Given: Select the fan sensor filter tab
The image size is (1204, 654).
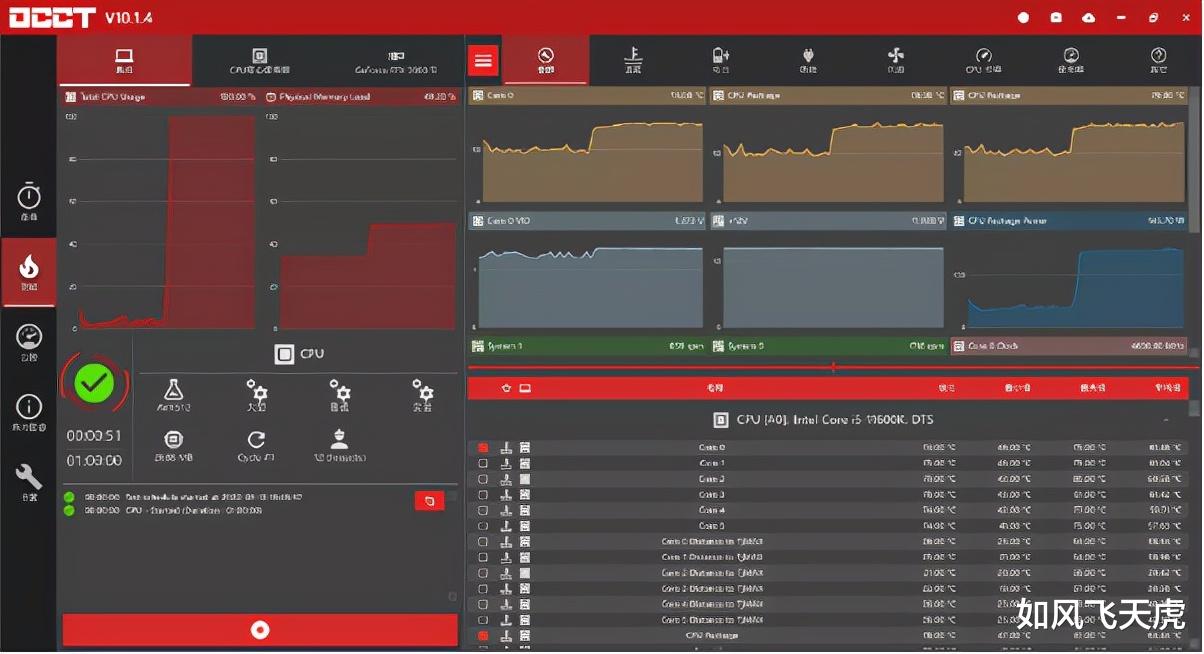Looking at the screenshot, I should [x=896, y=60].
